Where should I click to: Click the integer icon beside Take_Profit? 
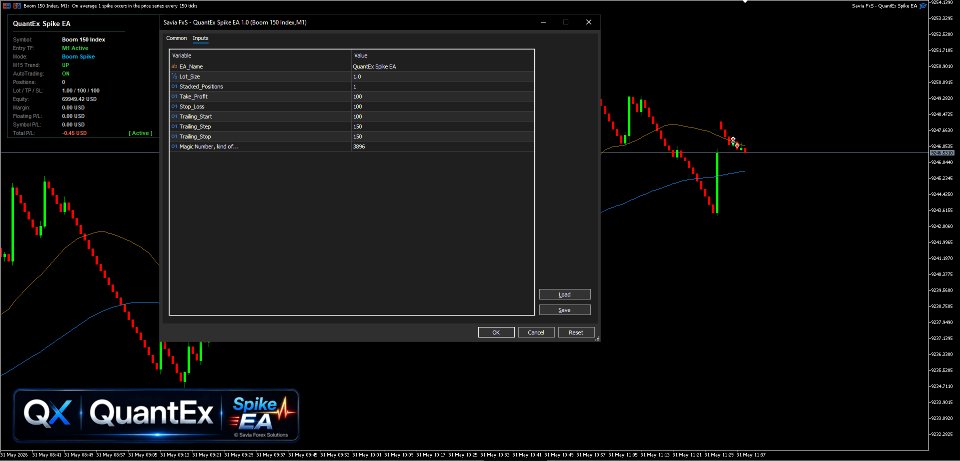tap(174, 97)
